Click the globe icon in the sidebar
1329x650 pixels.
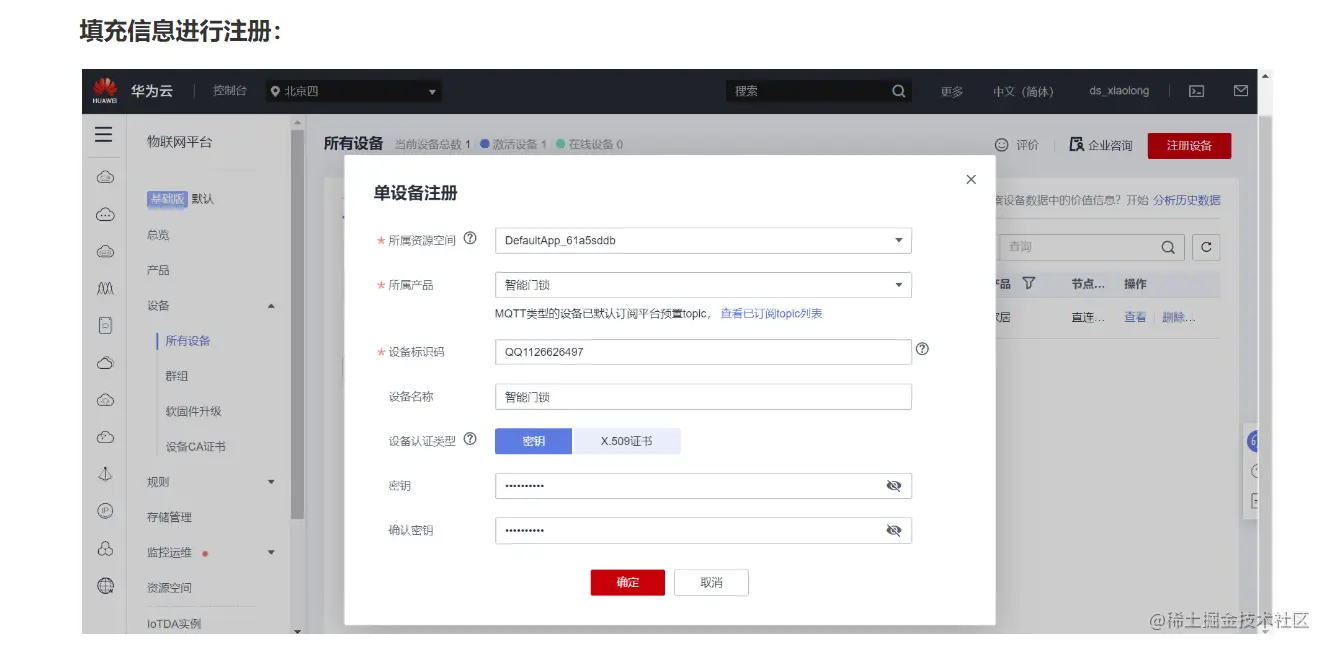(x=105, y=586)
